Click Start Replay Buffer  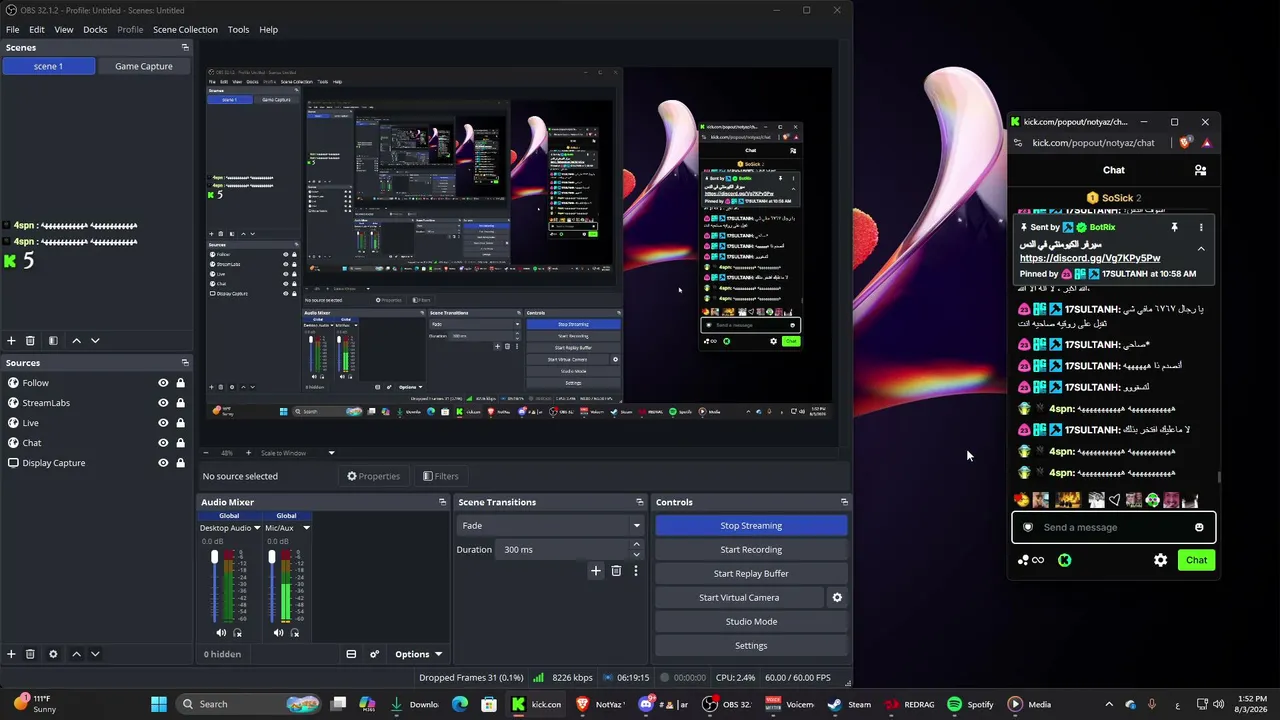pyautogui.click(x=751, y=574)
